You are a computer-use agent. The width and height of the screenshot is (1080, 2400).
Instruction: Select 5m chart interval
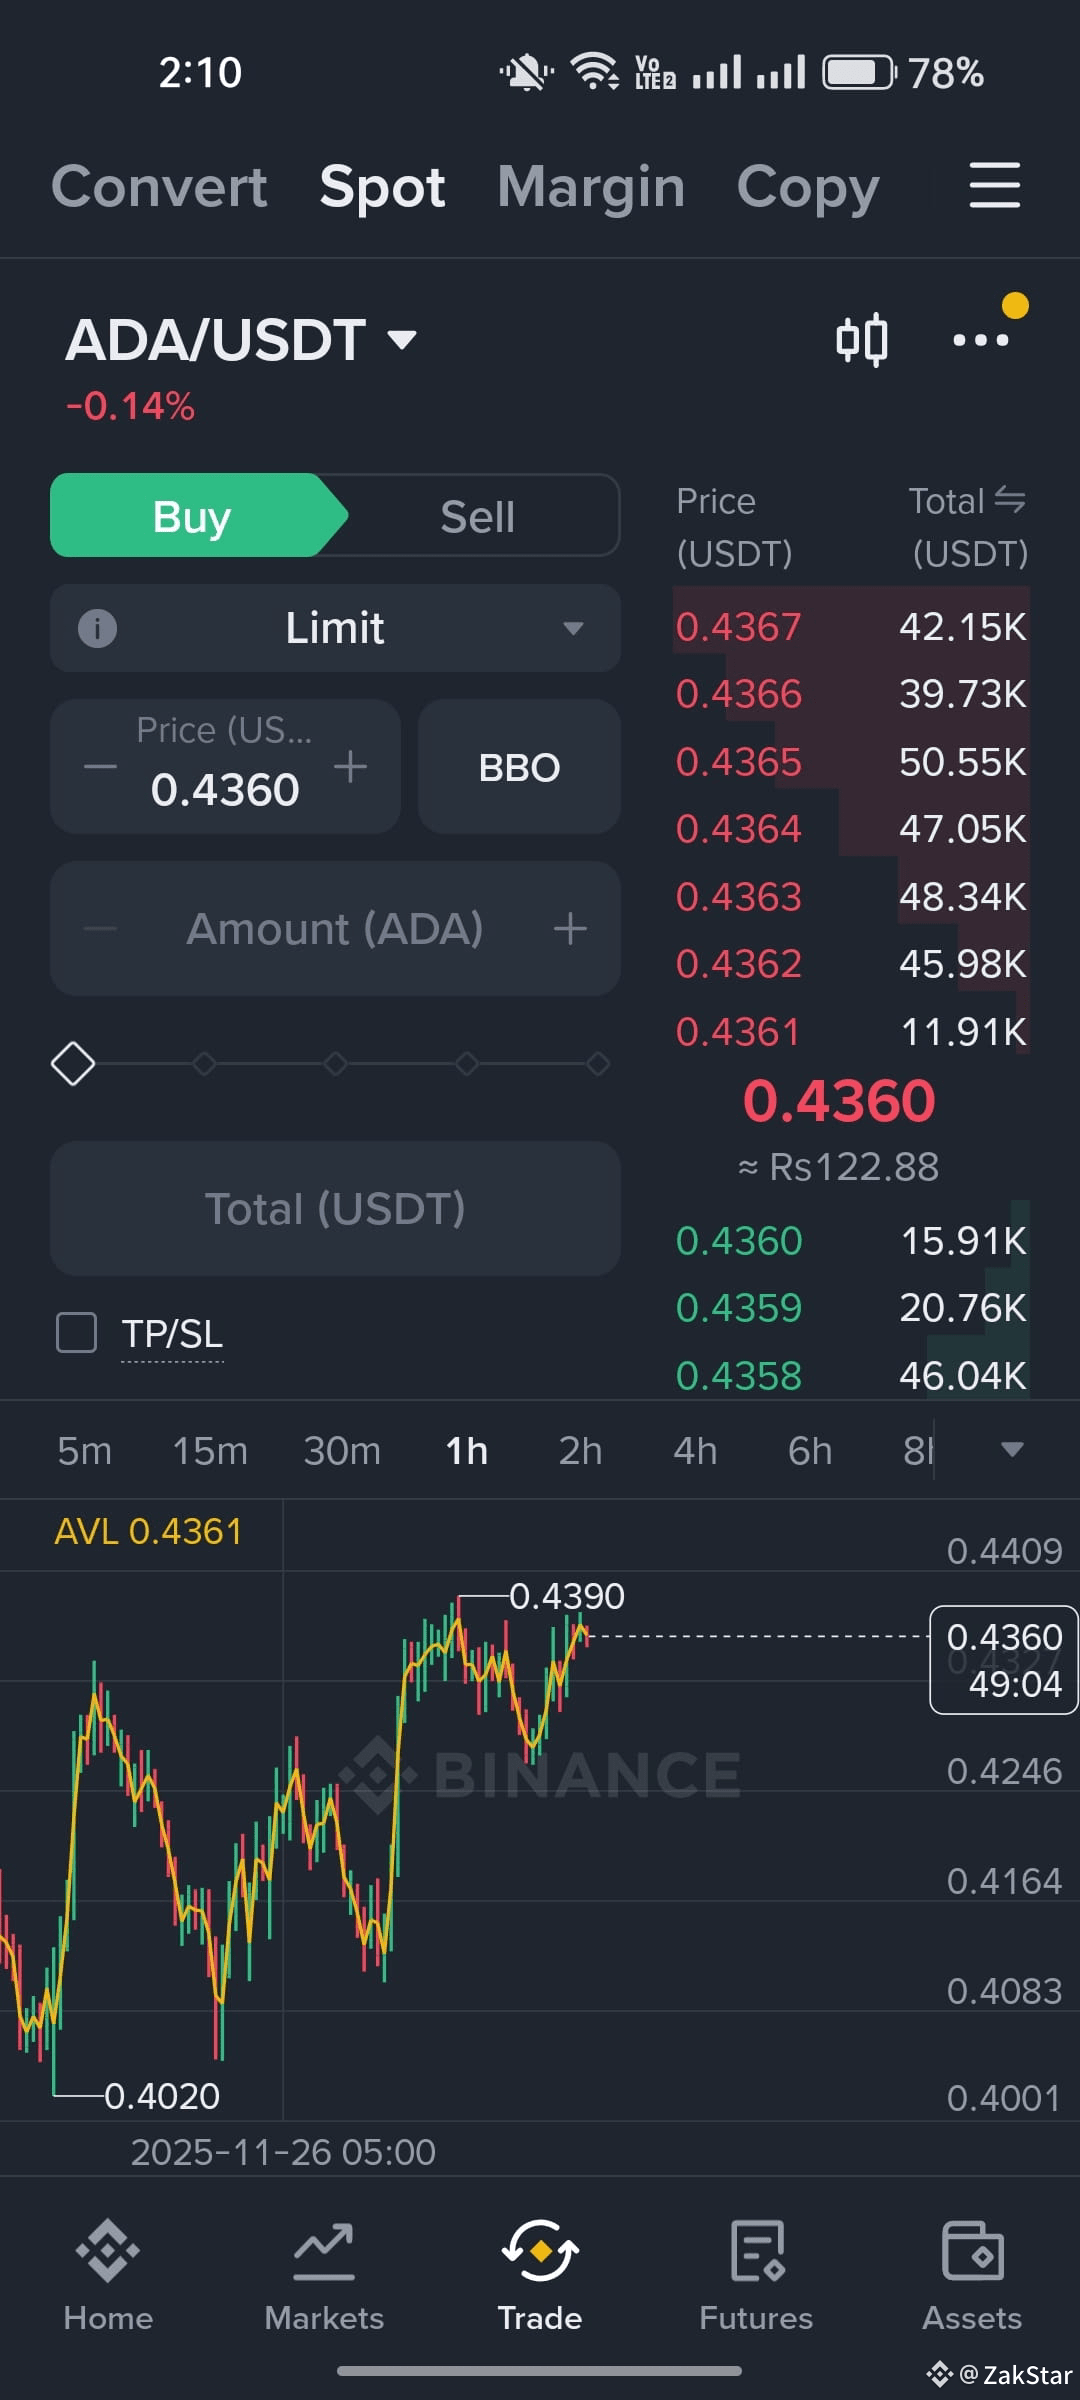84,1450
